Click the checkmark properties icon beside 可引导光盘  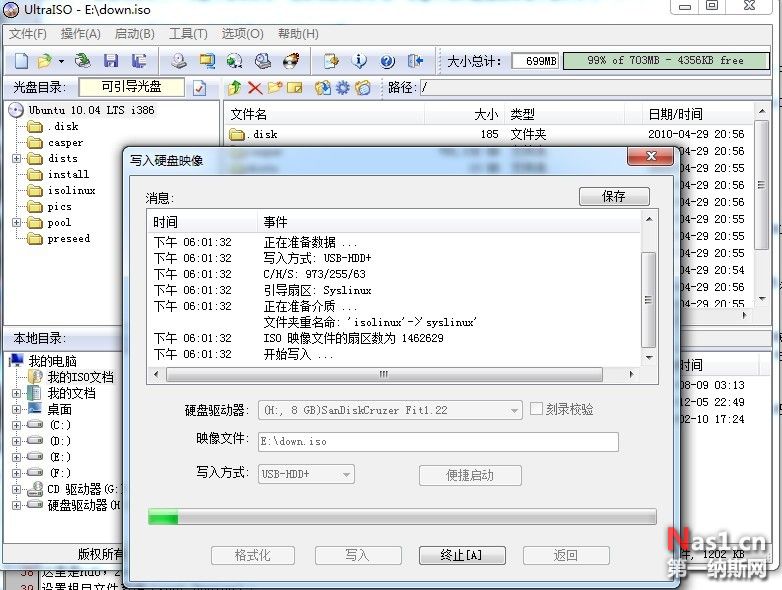(x=199, y=88)
